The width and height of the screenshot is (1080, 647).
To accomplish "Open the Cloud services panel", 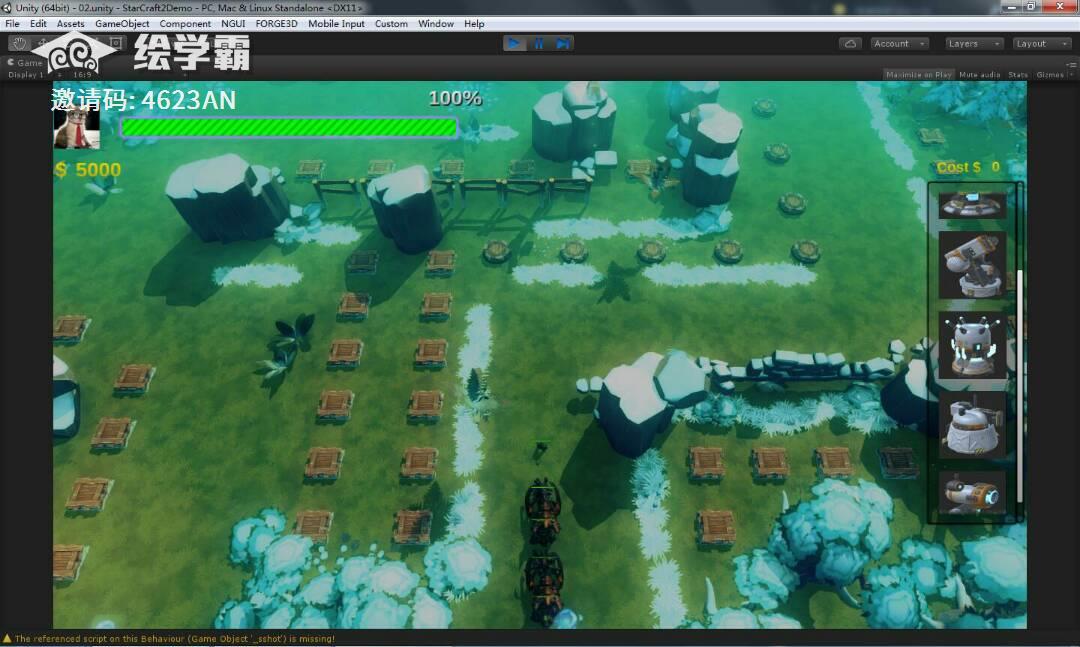I will [851, 43].
